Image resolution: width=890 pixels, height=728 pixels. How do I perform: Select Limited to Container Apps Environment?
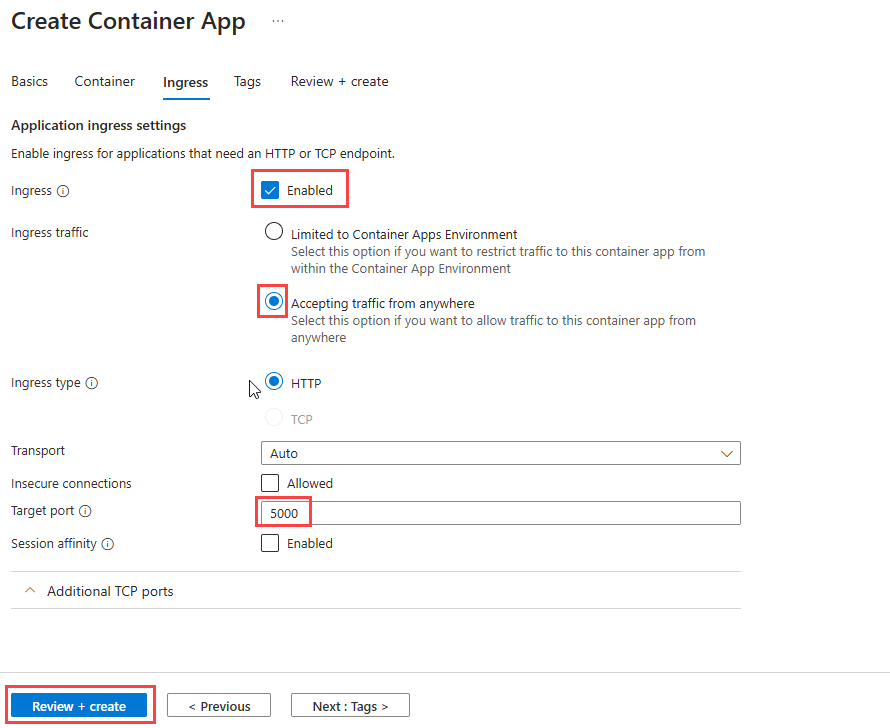click(x=274, y=231)
